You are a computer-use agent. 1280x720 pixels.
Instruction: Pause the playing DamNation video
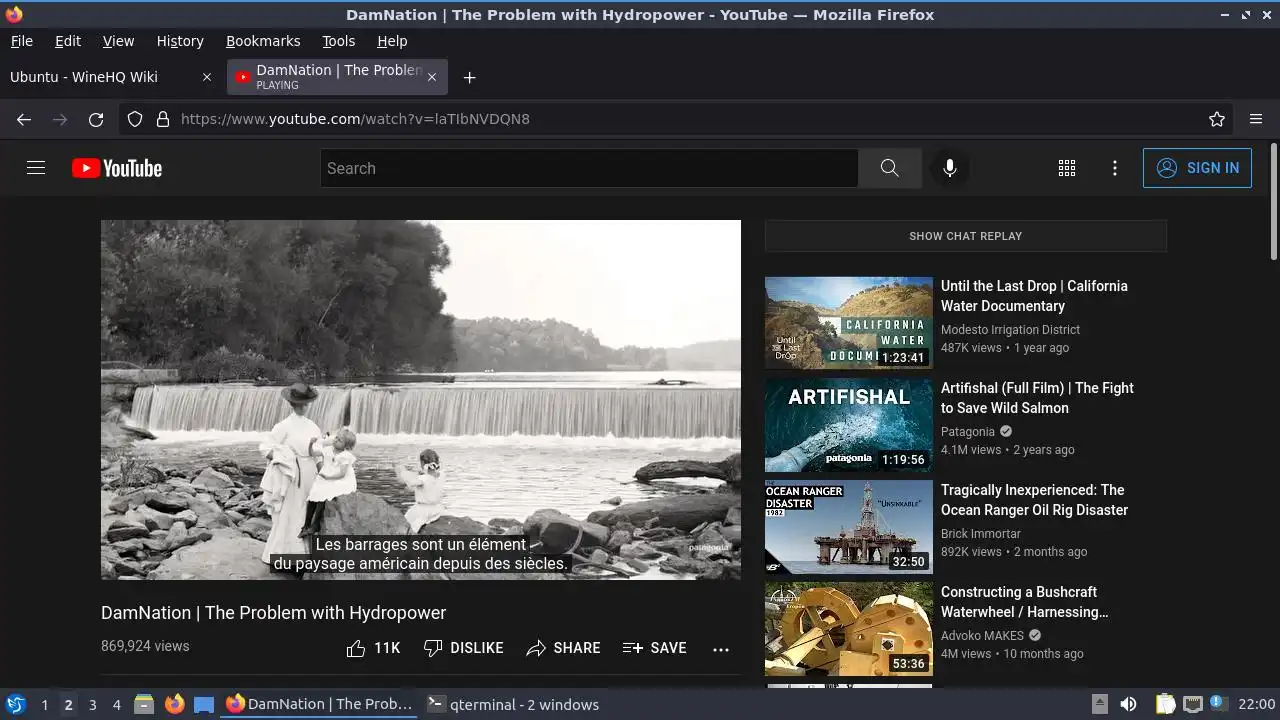421,400
